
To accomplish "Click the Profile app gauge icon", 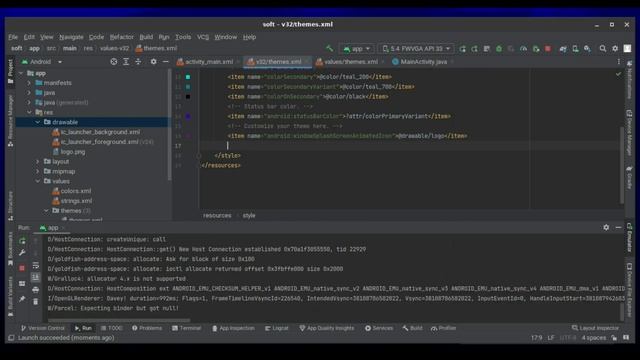I will pos(523,49).
